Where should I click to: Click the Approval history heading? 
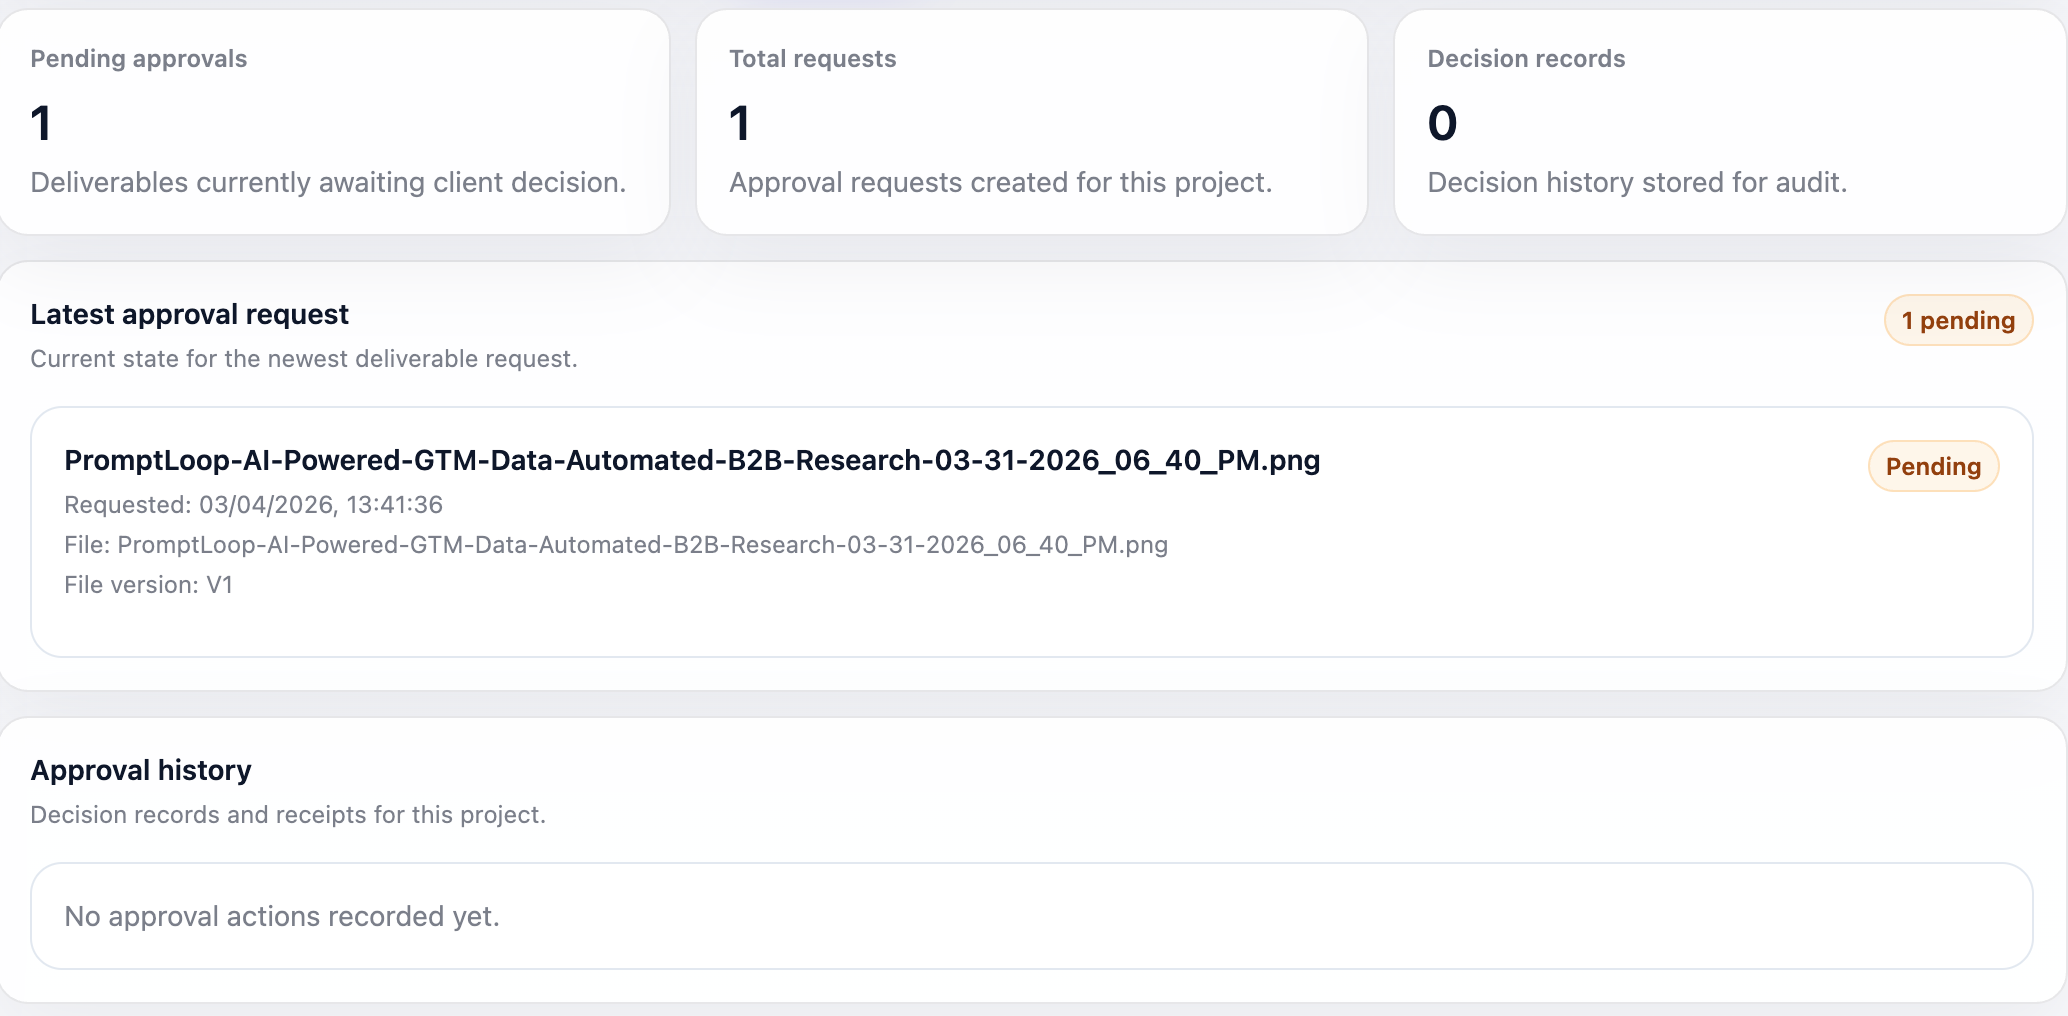coord(141,770)
